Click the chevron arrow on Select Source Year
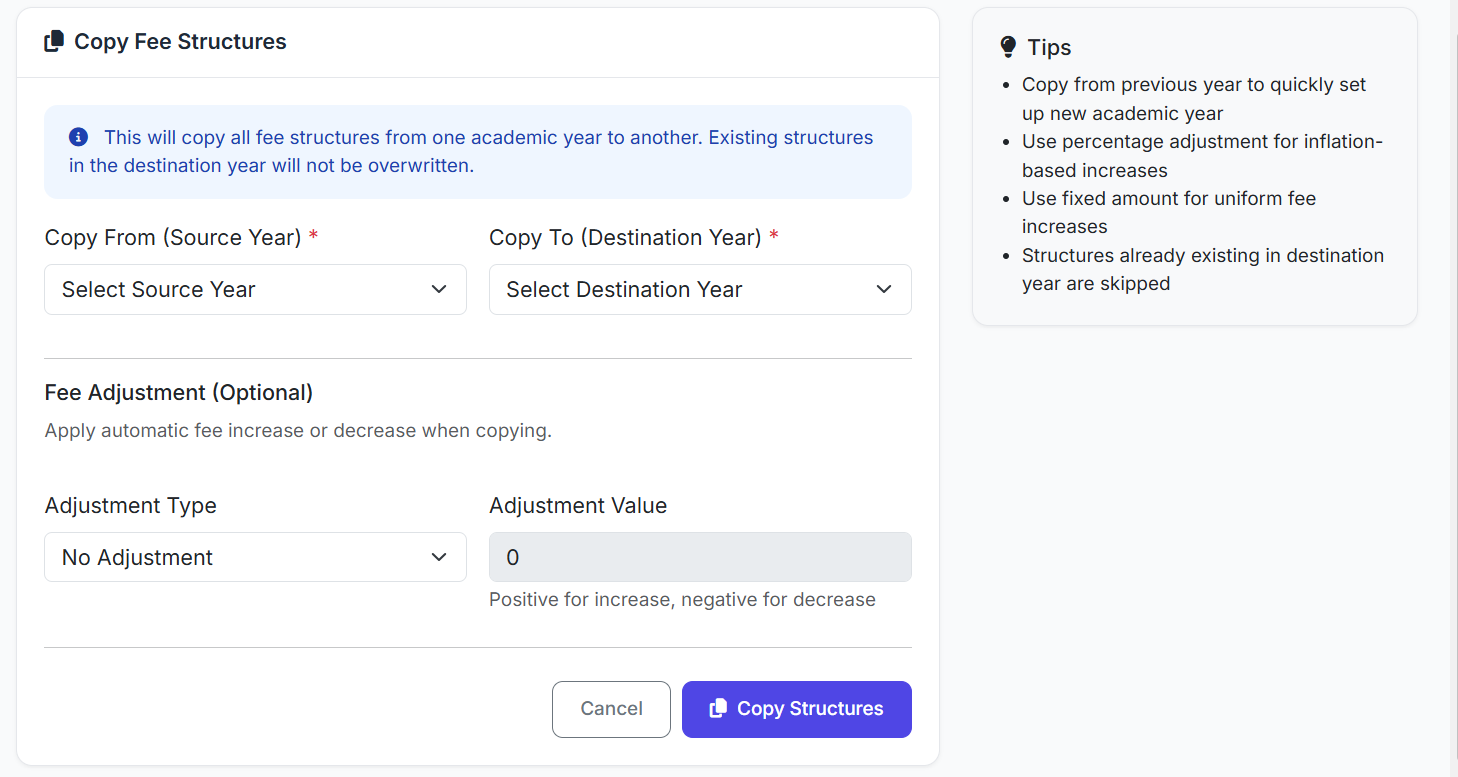Image resolution: width=1458 pixels, height=777 pixels. (x=438, y=290)
